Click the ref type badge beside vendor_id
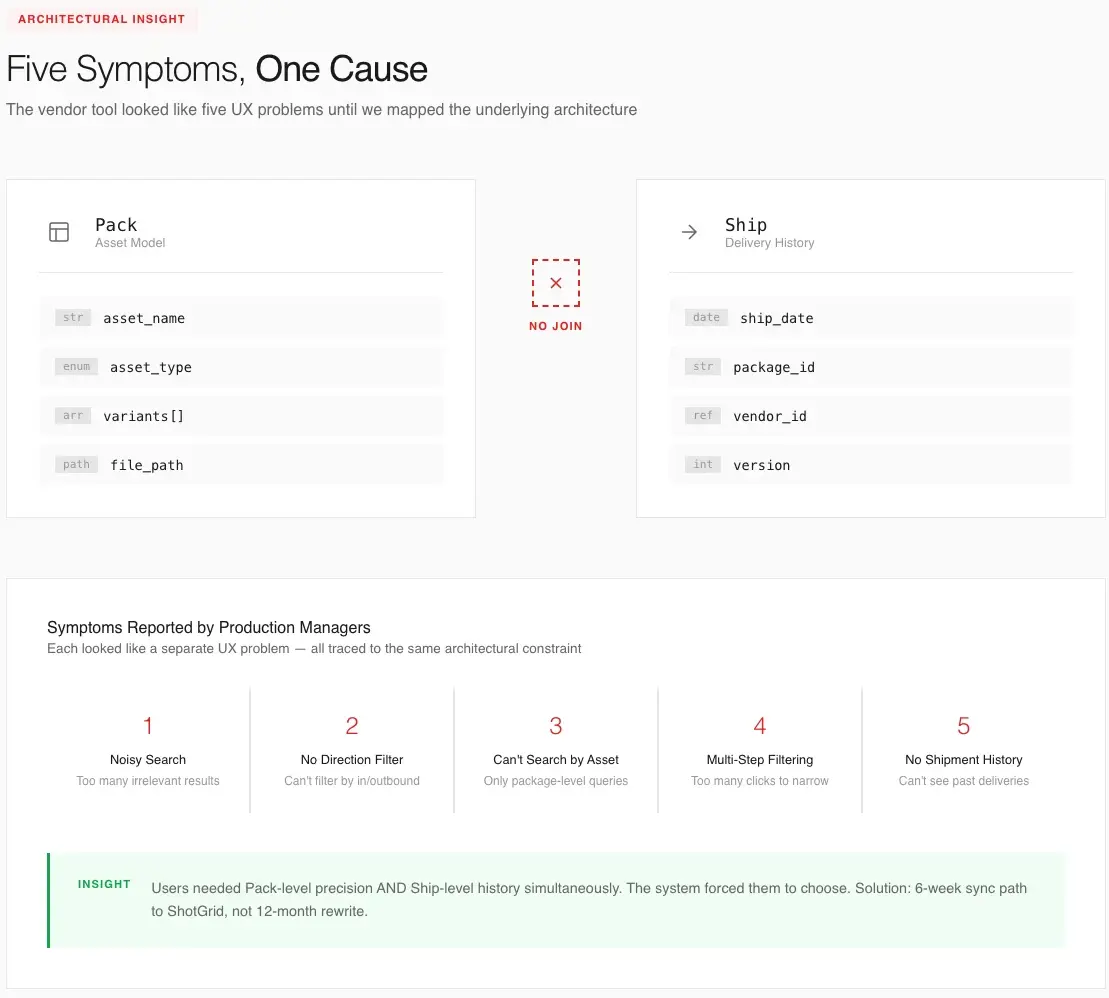 click(x=703, y=416)
